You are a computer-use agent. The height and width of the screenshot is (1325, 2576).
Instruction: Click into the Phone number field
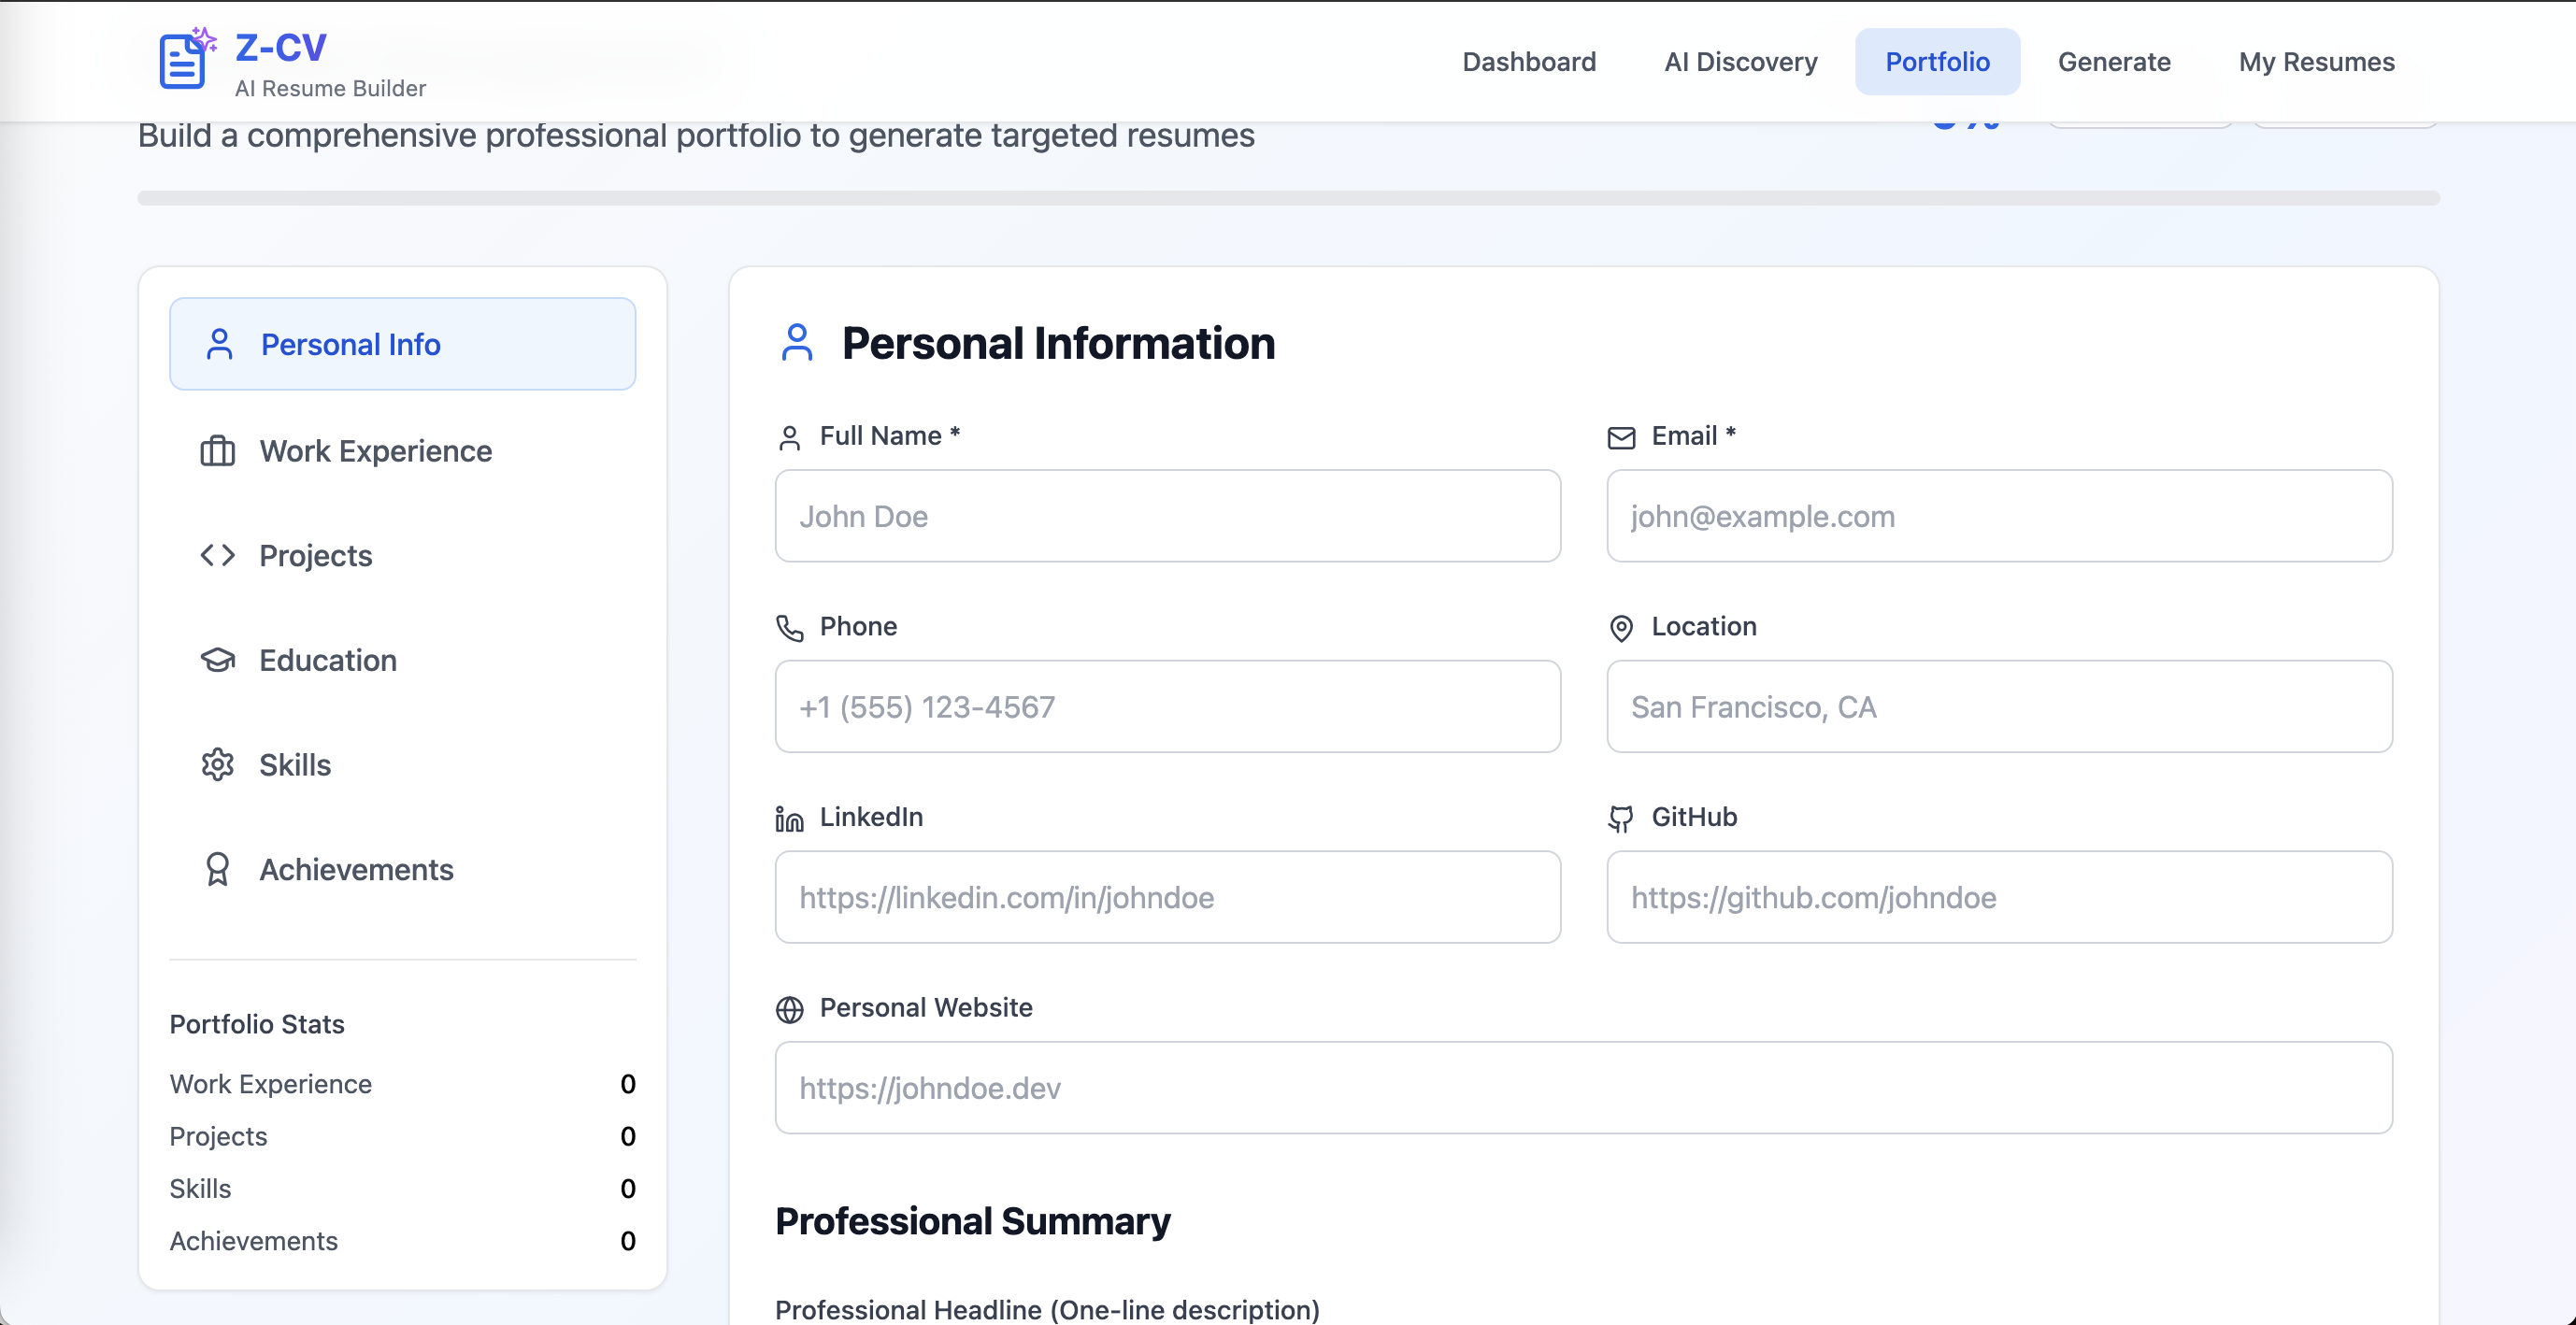click(1167, 706)
